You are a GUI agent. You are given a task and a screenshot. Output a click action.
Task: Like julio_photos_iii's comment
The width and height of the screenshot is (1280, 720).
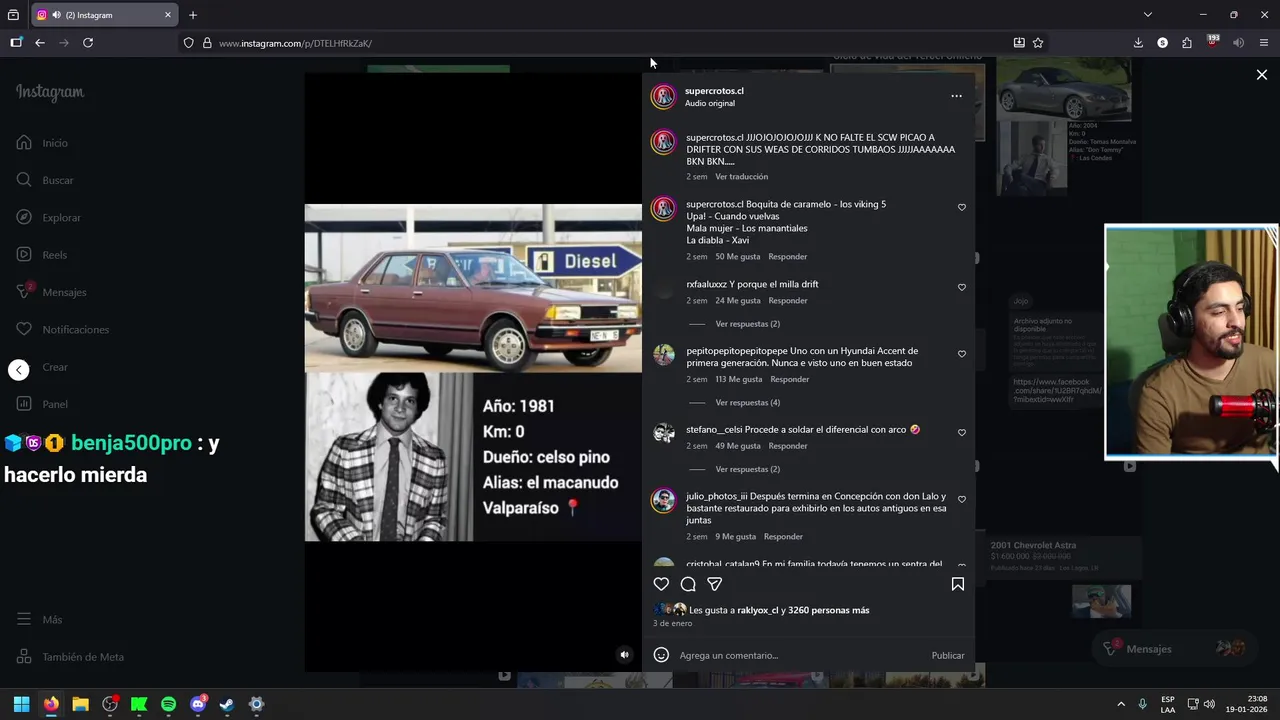962,499
